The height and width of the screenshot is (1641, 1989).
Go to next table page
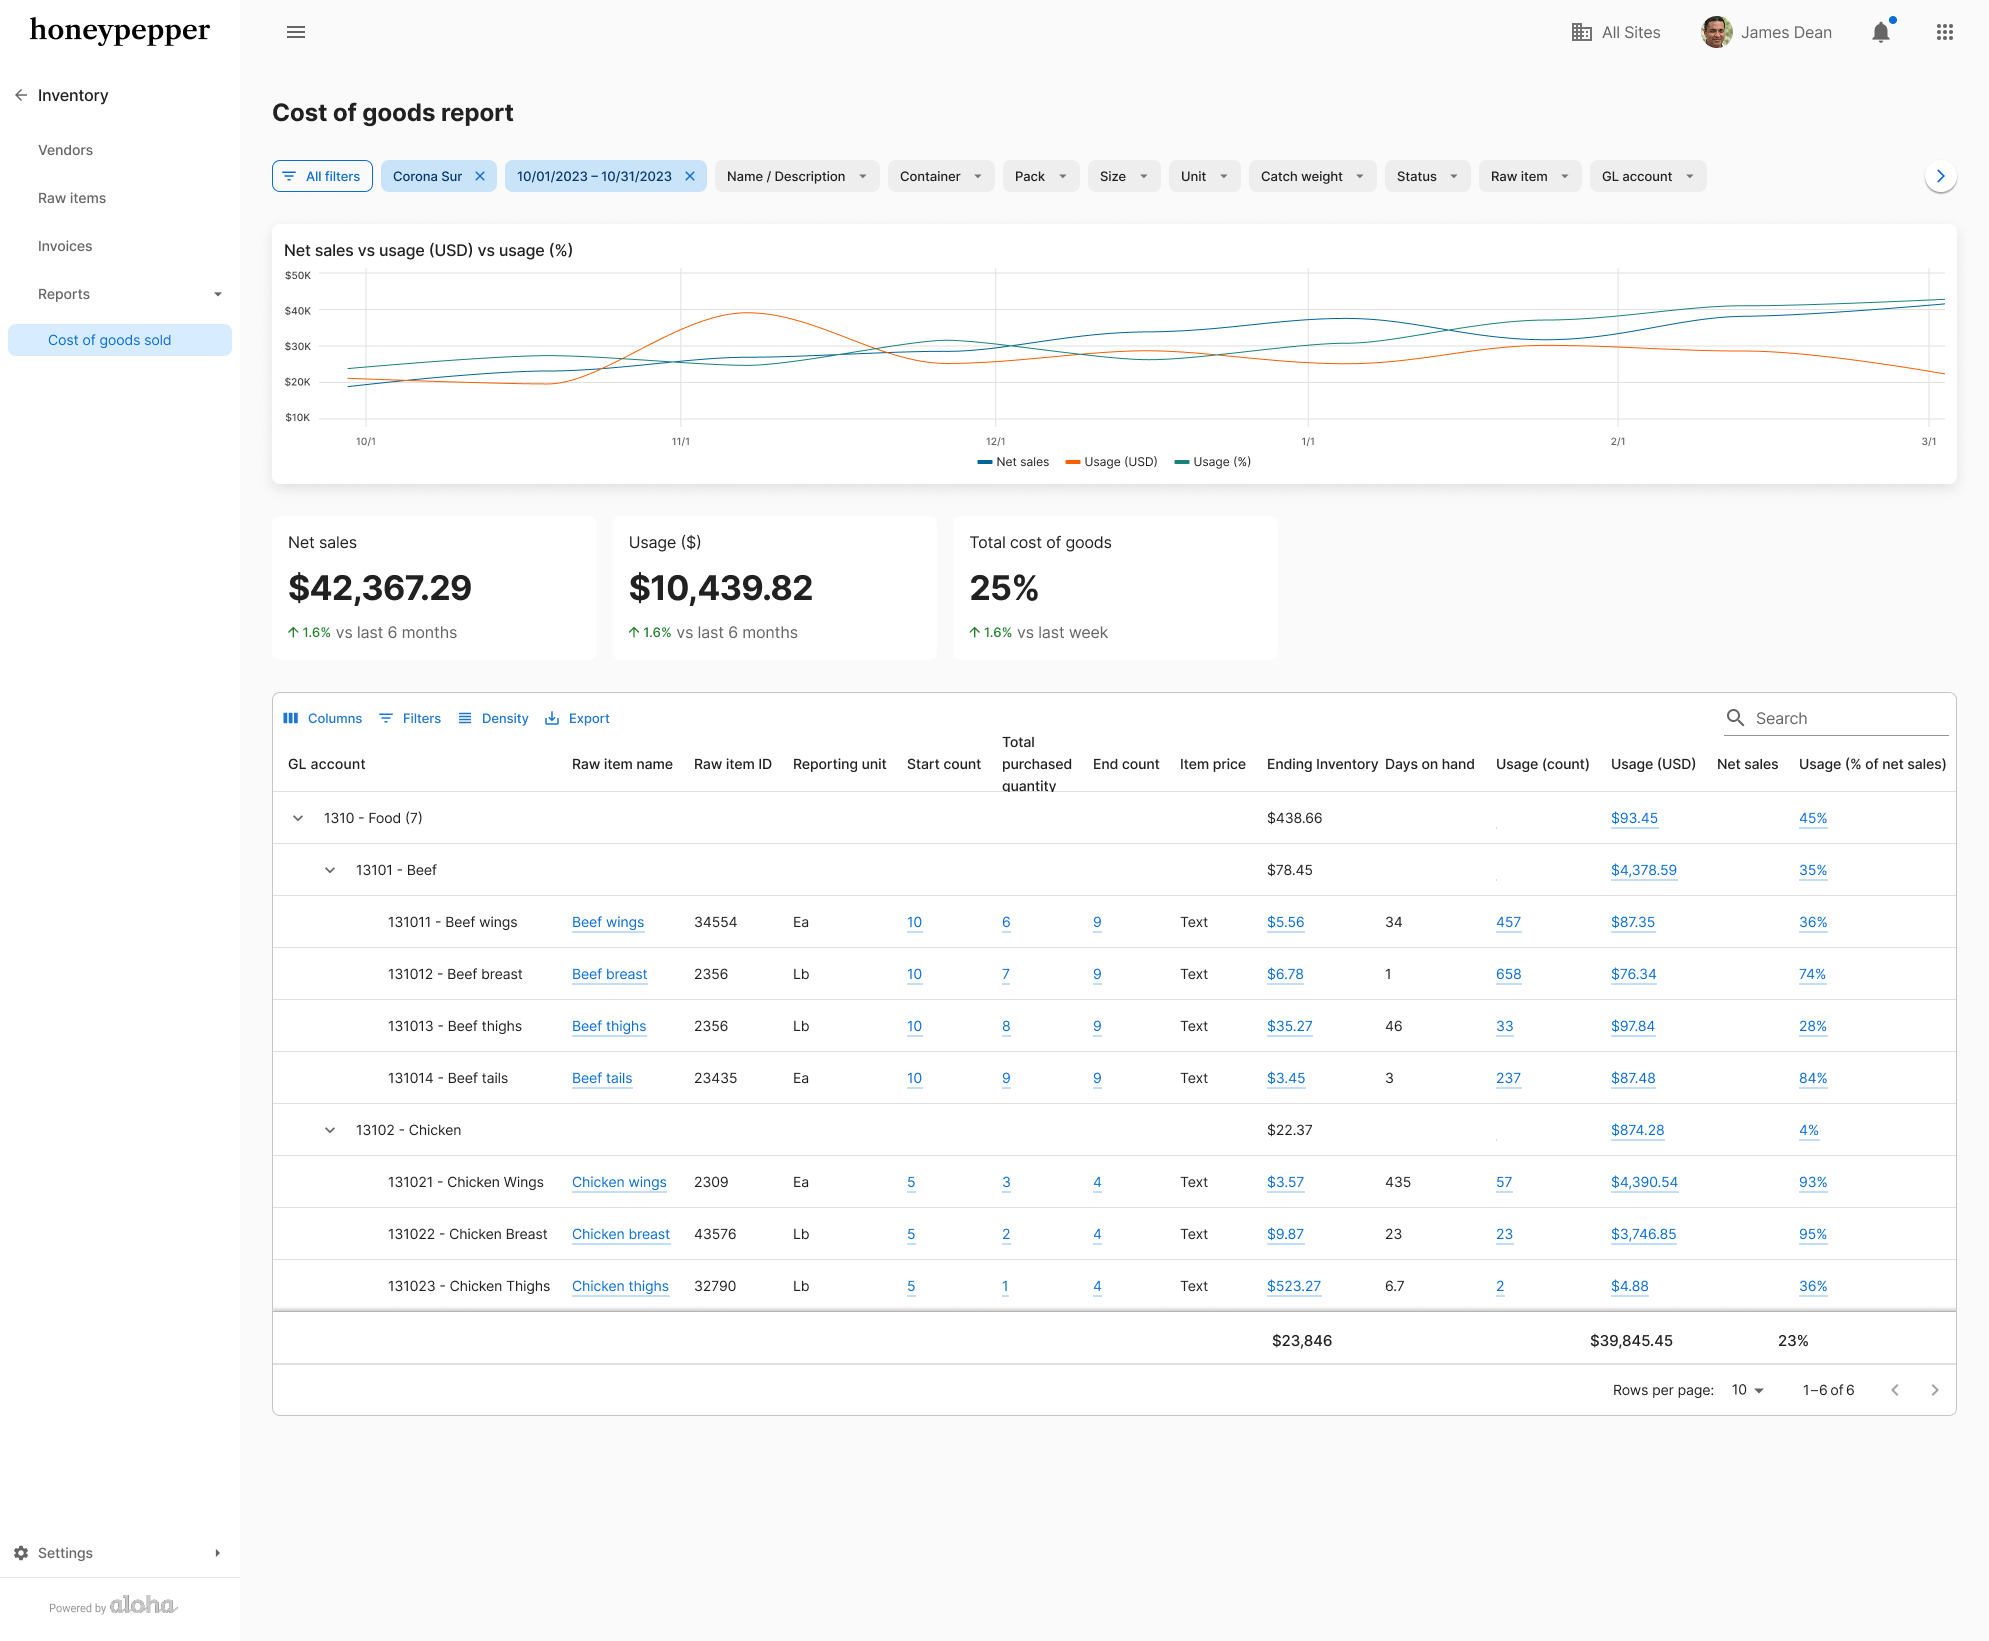1934,1390
